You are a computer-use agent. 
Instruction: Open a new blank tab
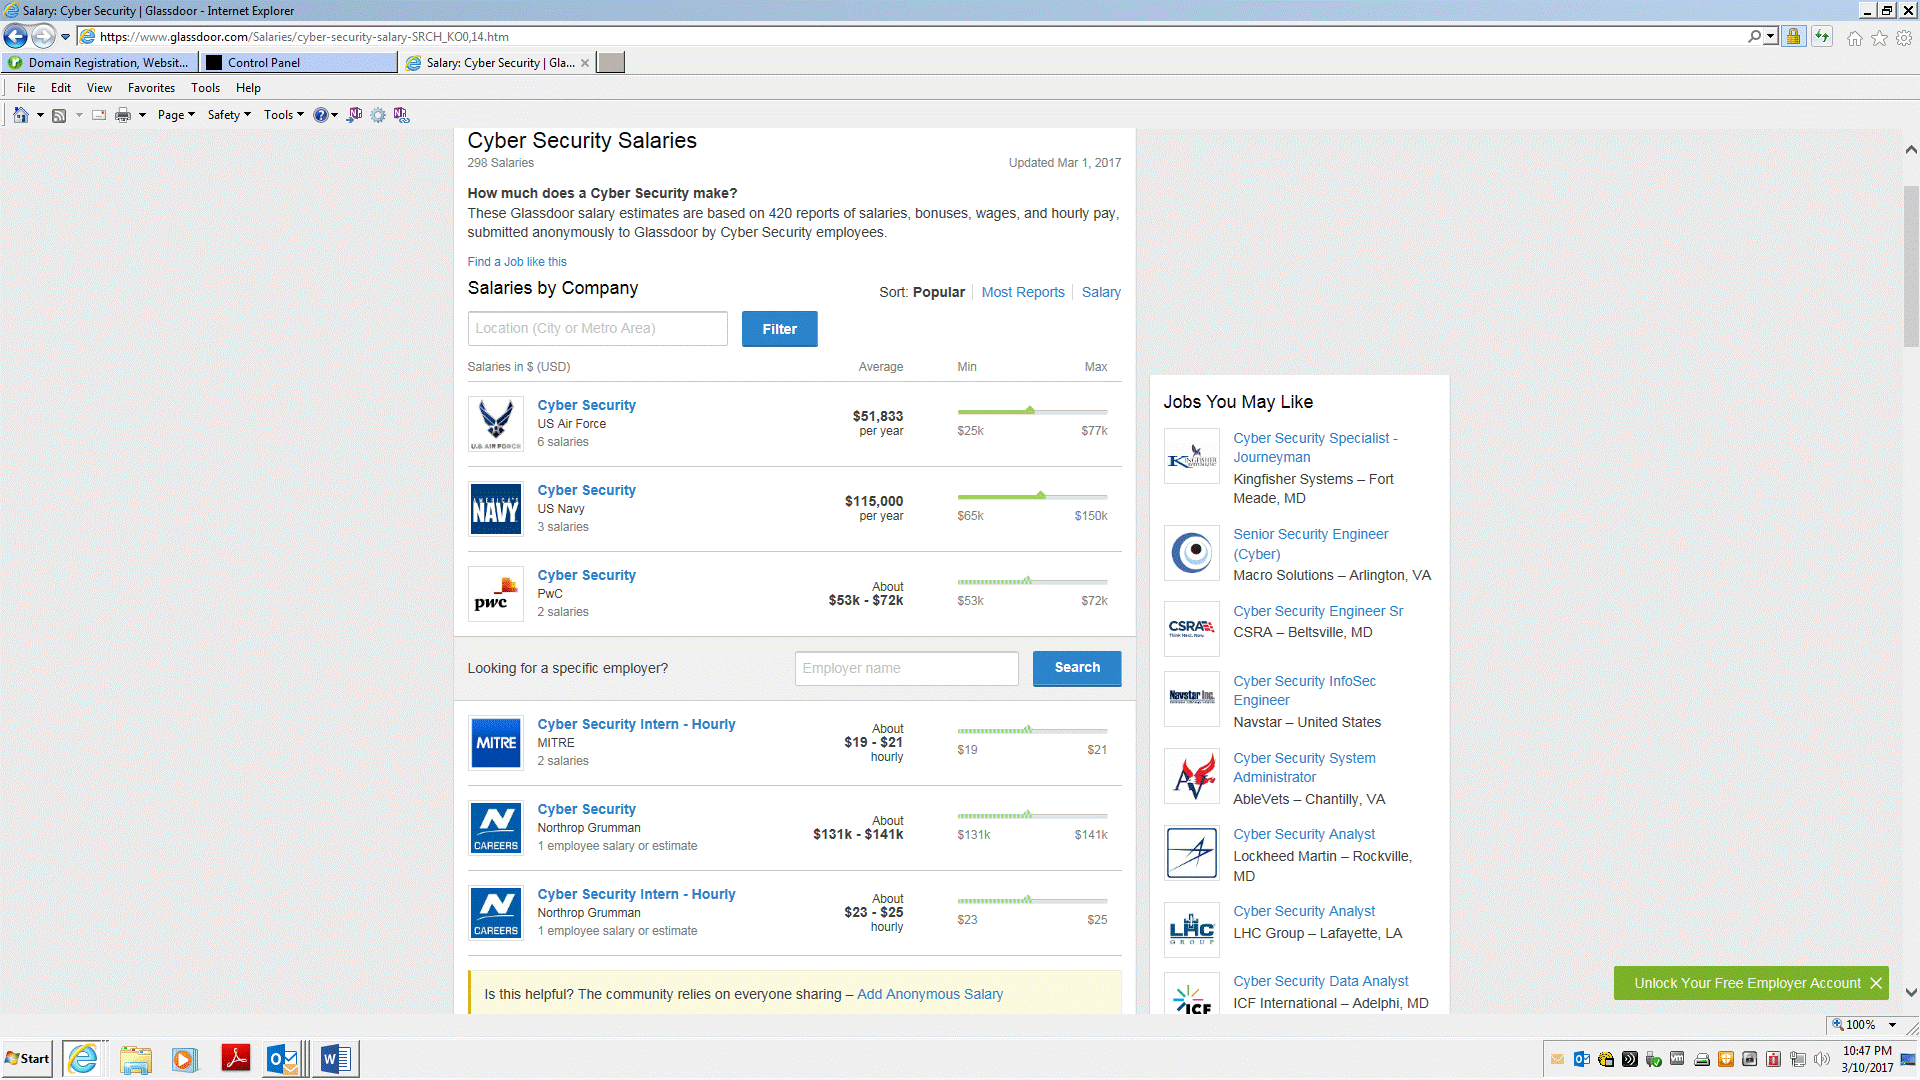[x=611, y=63]
